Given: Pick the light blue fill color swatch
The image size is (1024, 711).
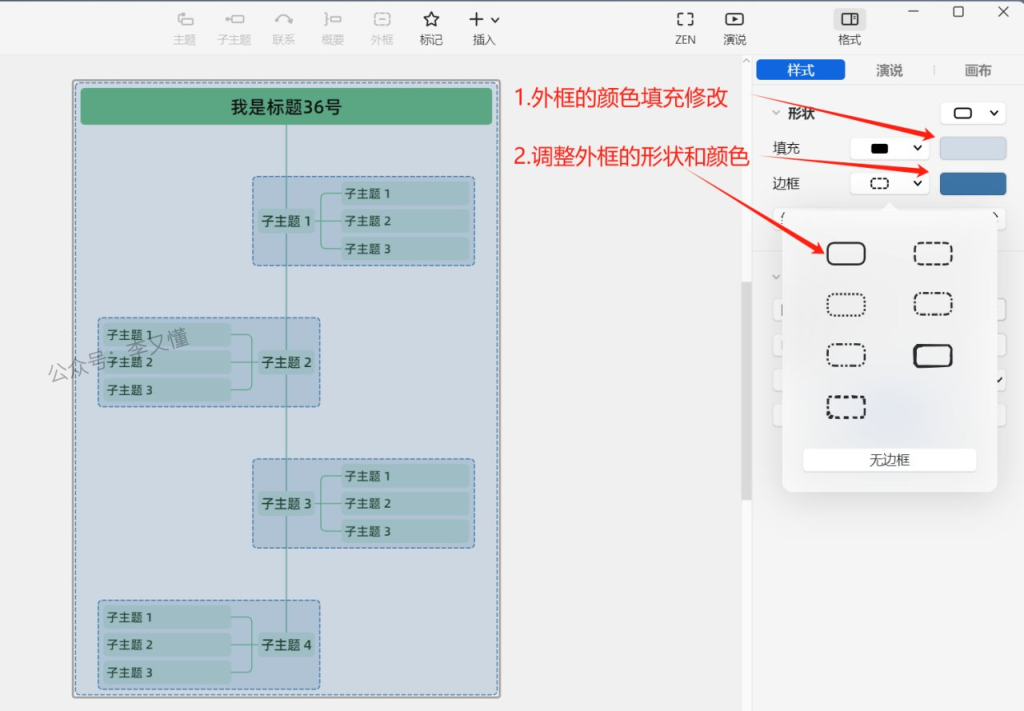Looking at the screenshot, I should pyautogui.click(x=972, y=148).
